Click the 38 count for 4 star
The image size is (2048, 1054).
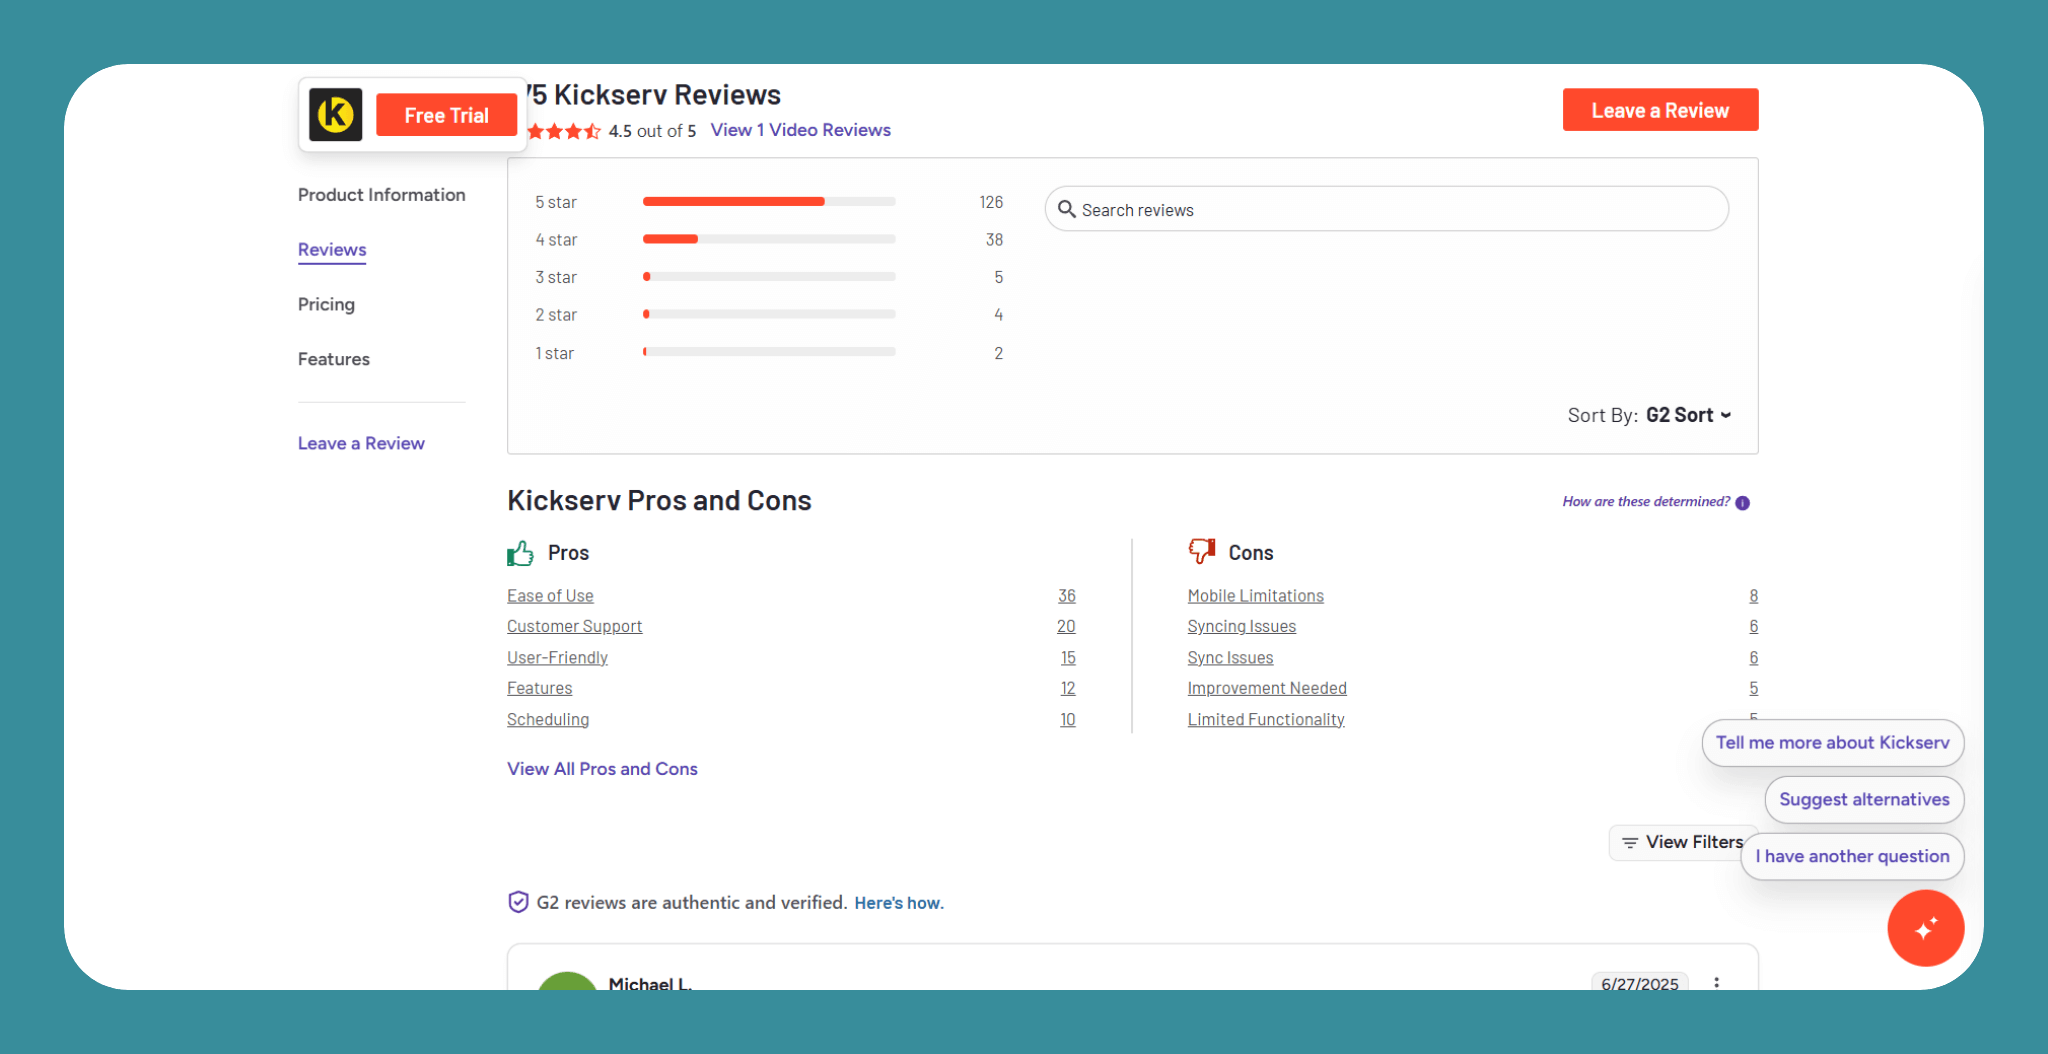pos(994,240)
